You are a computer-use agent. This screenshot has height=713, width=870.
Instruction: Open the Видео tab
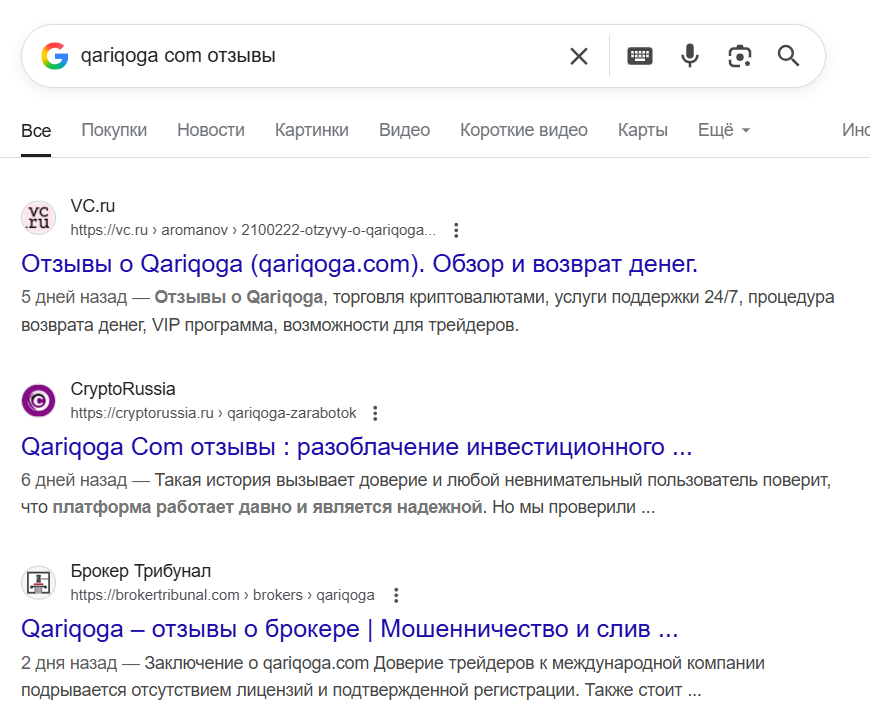click(x=404, y=130)
